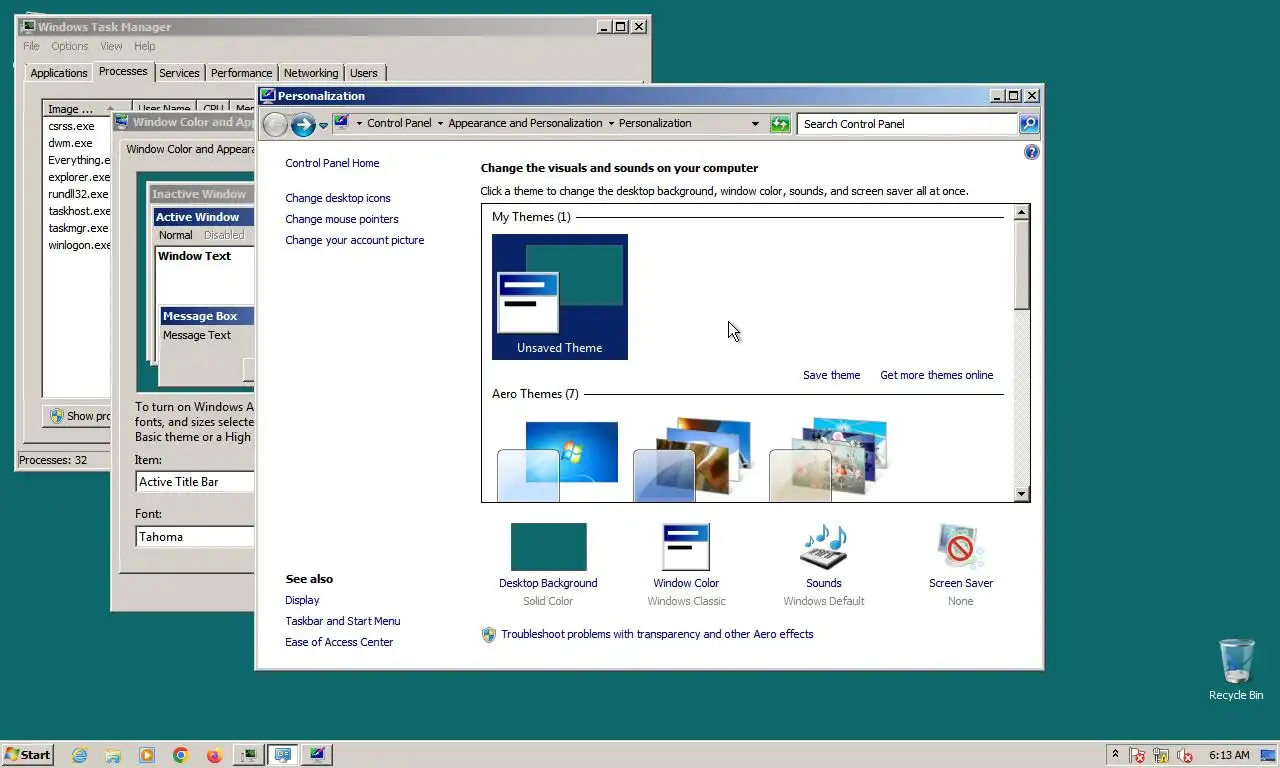Click the Screen Saver icon
The height and width of the screenshot is (768, 1280).
pos(960,547)
